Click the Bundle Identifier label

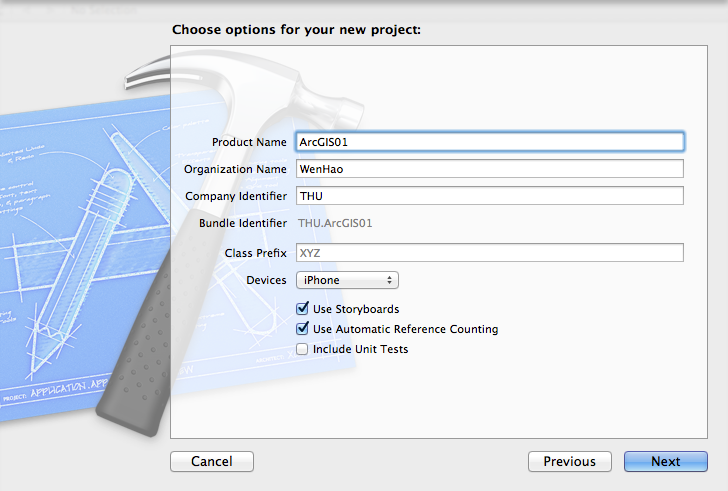[243, 223]
